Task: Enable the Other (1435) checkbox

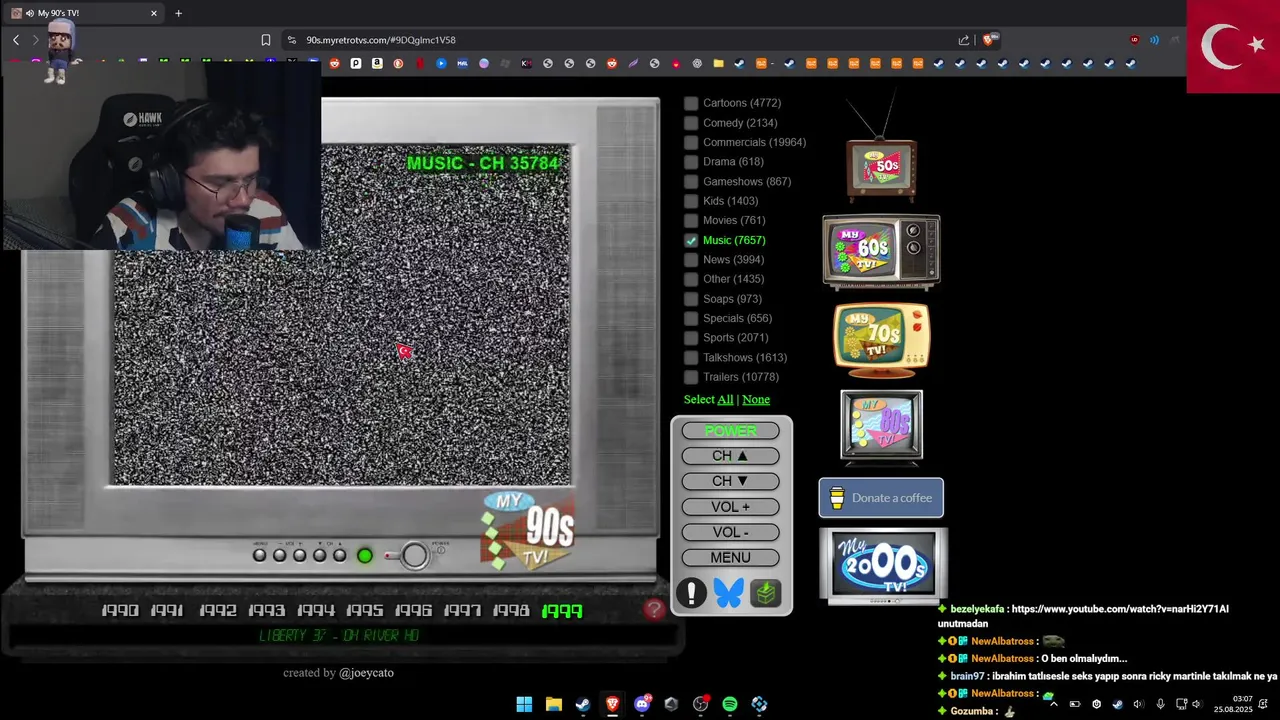Action: click(x=691, y=279)
